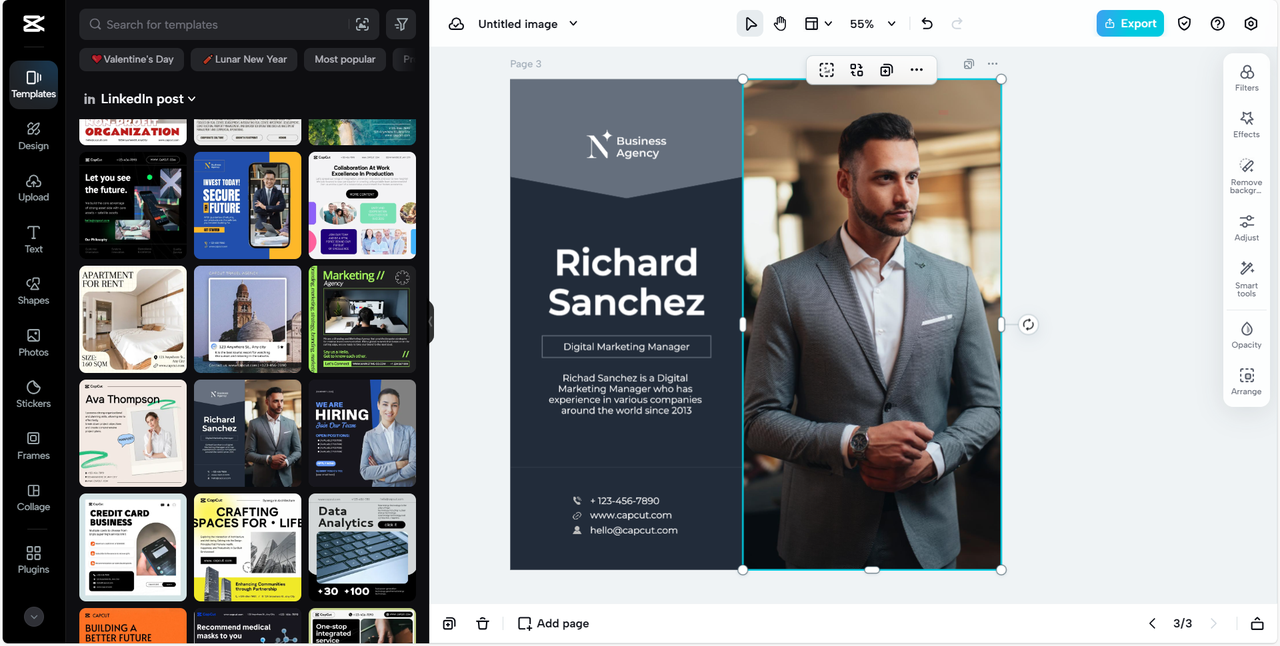Open the pages panel icon at bottom right
This screenshot has width=1280, height=646.
(x=1257, y=623)
